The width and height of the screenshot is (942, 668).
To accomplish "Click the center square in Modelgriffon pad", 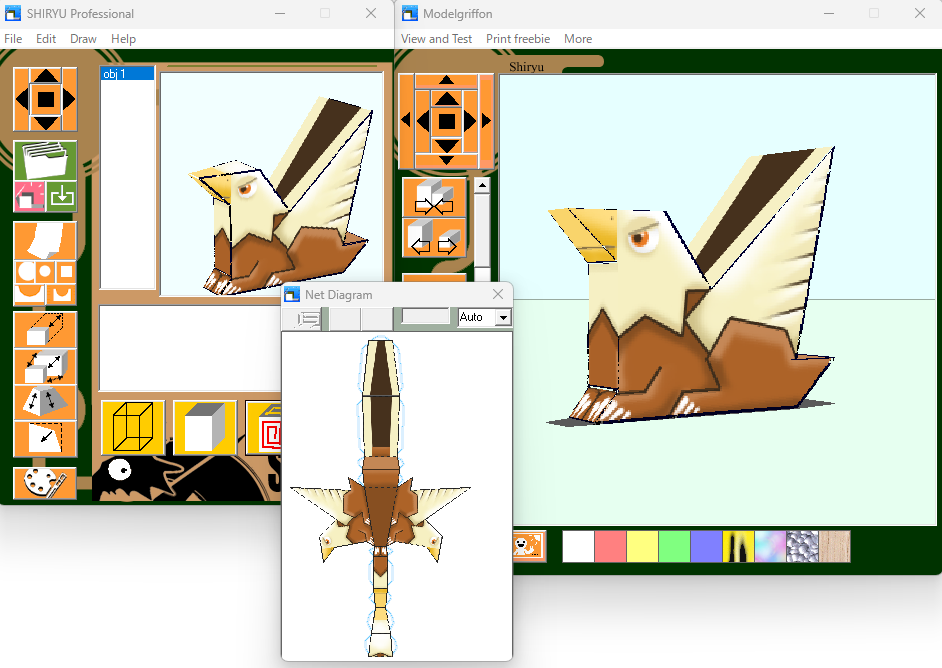I will 446,122.
